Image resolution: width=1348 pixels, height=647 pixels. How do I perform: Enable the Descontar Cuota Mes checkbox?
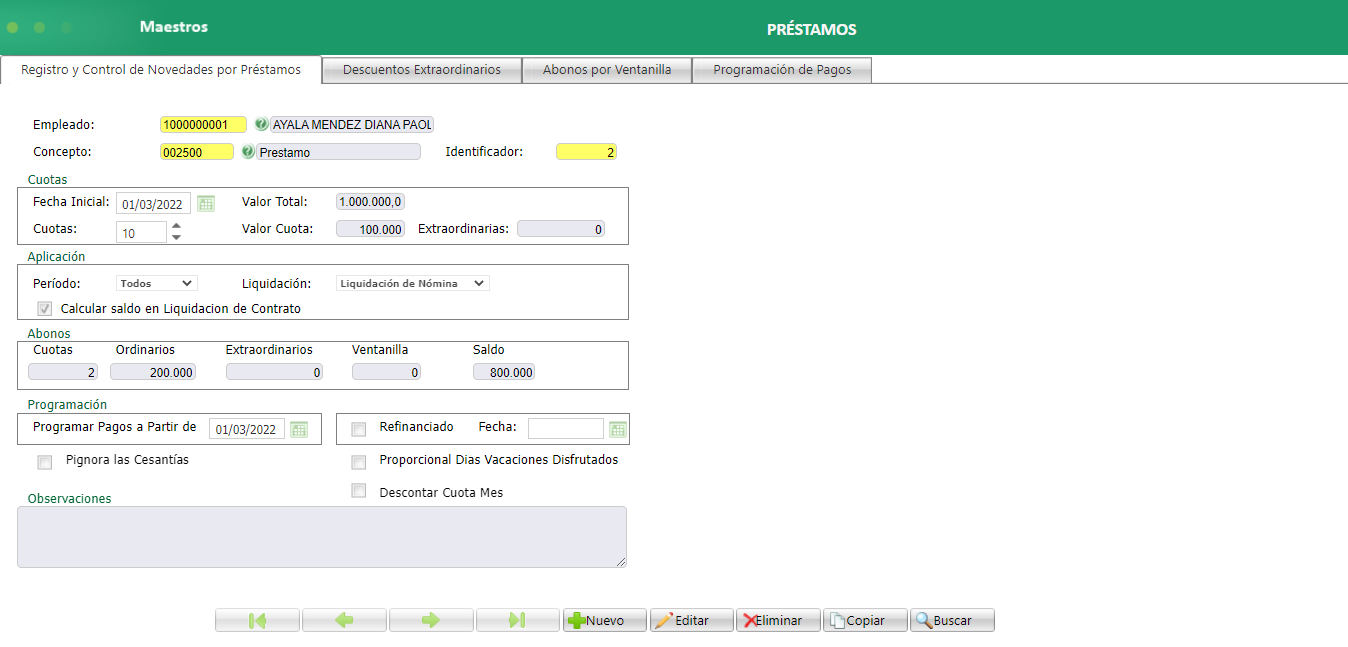[x=359, y=491]
